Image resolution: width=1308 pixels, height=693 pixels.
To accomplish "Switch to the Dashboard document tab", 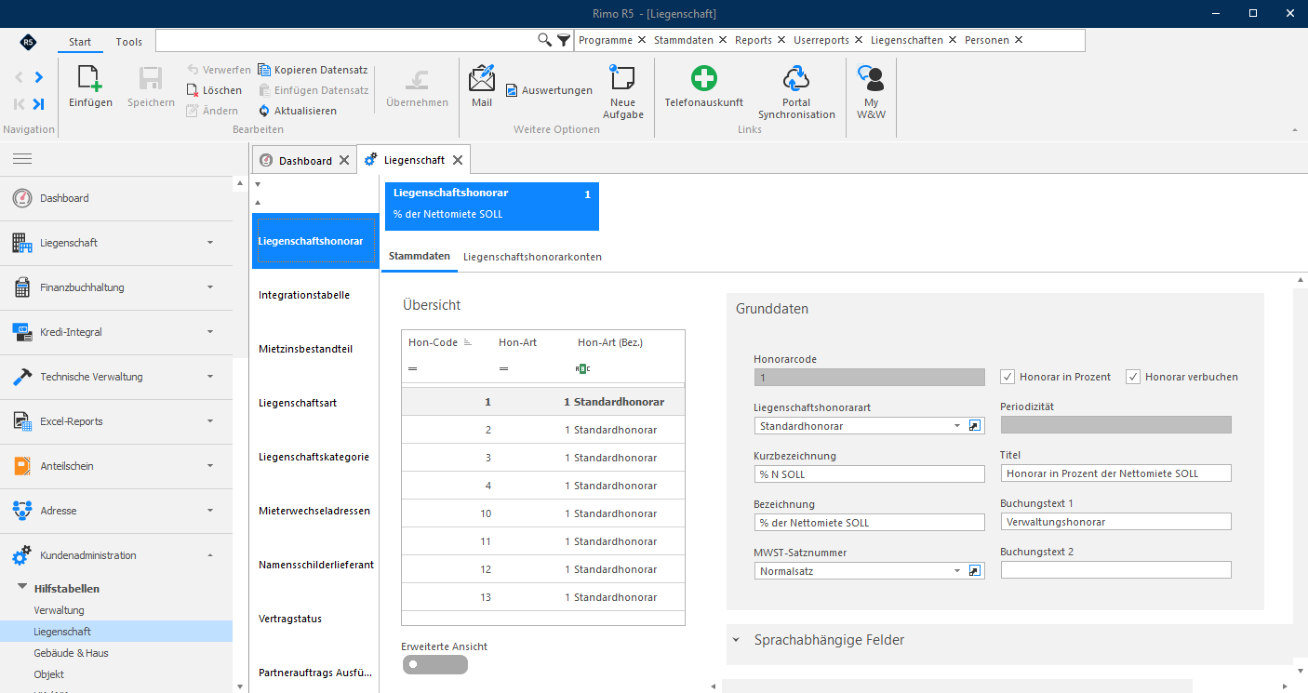I will [x=305, y=160].
